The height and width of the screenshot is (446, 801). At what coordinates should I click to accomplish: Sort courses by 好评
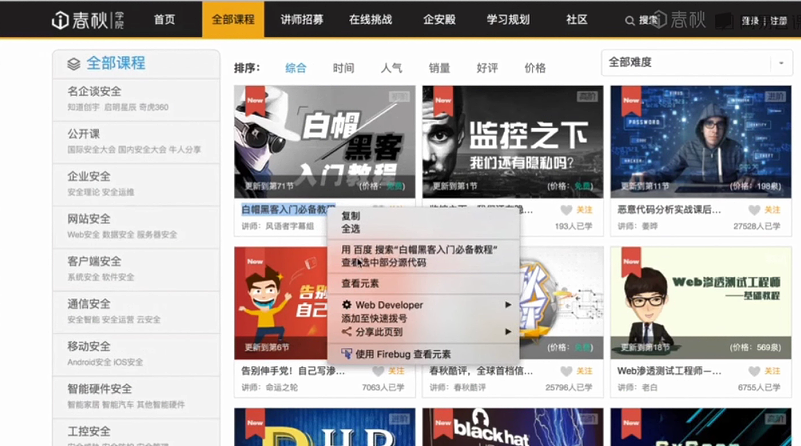(x=487, y=68)
